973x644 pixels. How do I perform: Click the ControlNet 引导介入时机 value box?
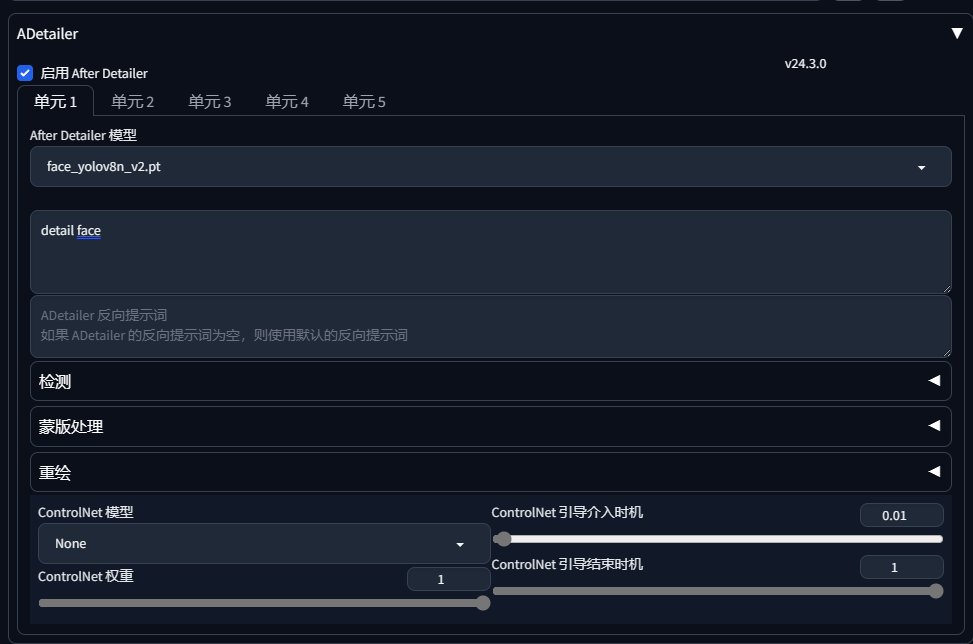click(x=902, y=515)
